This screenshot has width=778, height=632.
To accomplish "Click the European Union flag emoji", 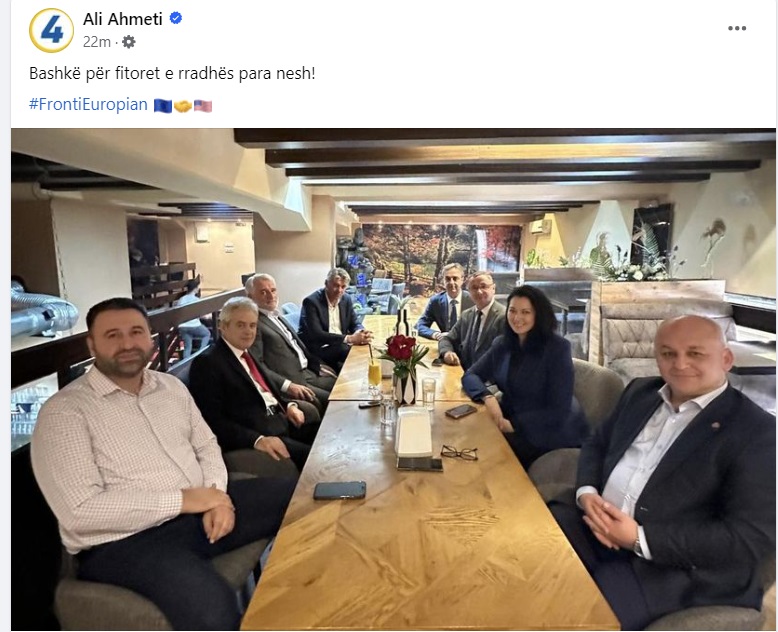I will point(162,106).
